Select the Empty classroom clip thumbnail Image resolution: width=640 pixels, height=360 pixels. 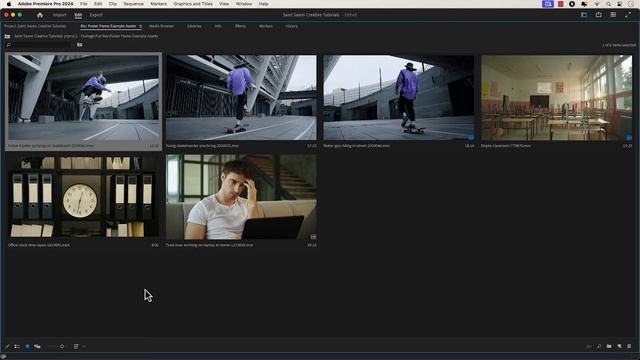click(556, 98)
